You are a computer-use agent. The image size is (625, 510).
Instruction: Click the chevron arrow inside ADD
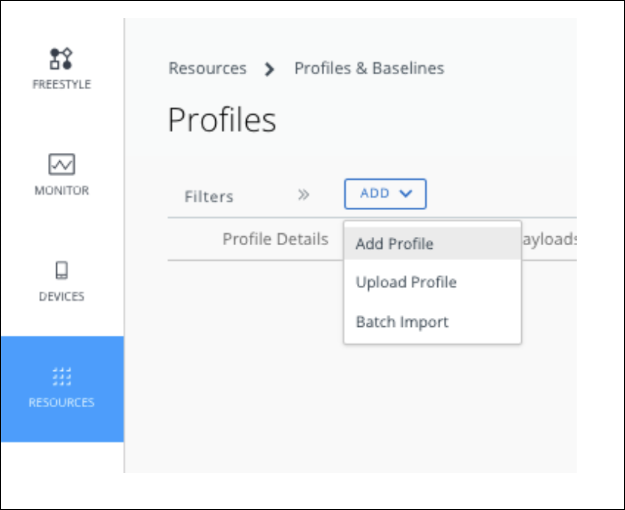pos(405,194)
